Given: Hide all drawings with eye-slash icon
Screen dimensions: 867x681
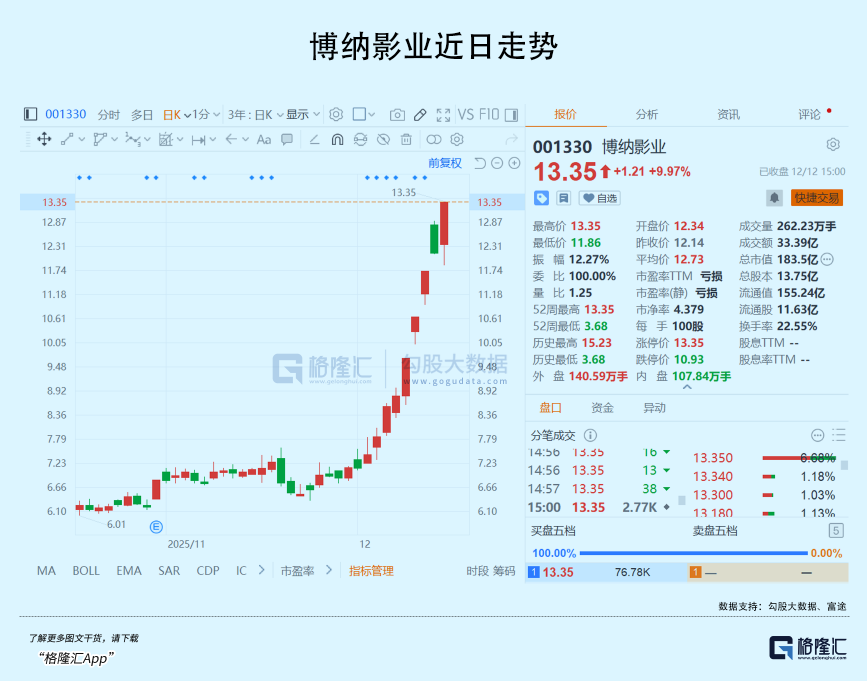Looking at the screenshot, I should (383, 139).
